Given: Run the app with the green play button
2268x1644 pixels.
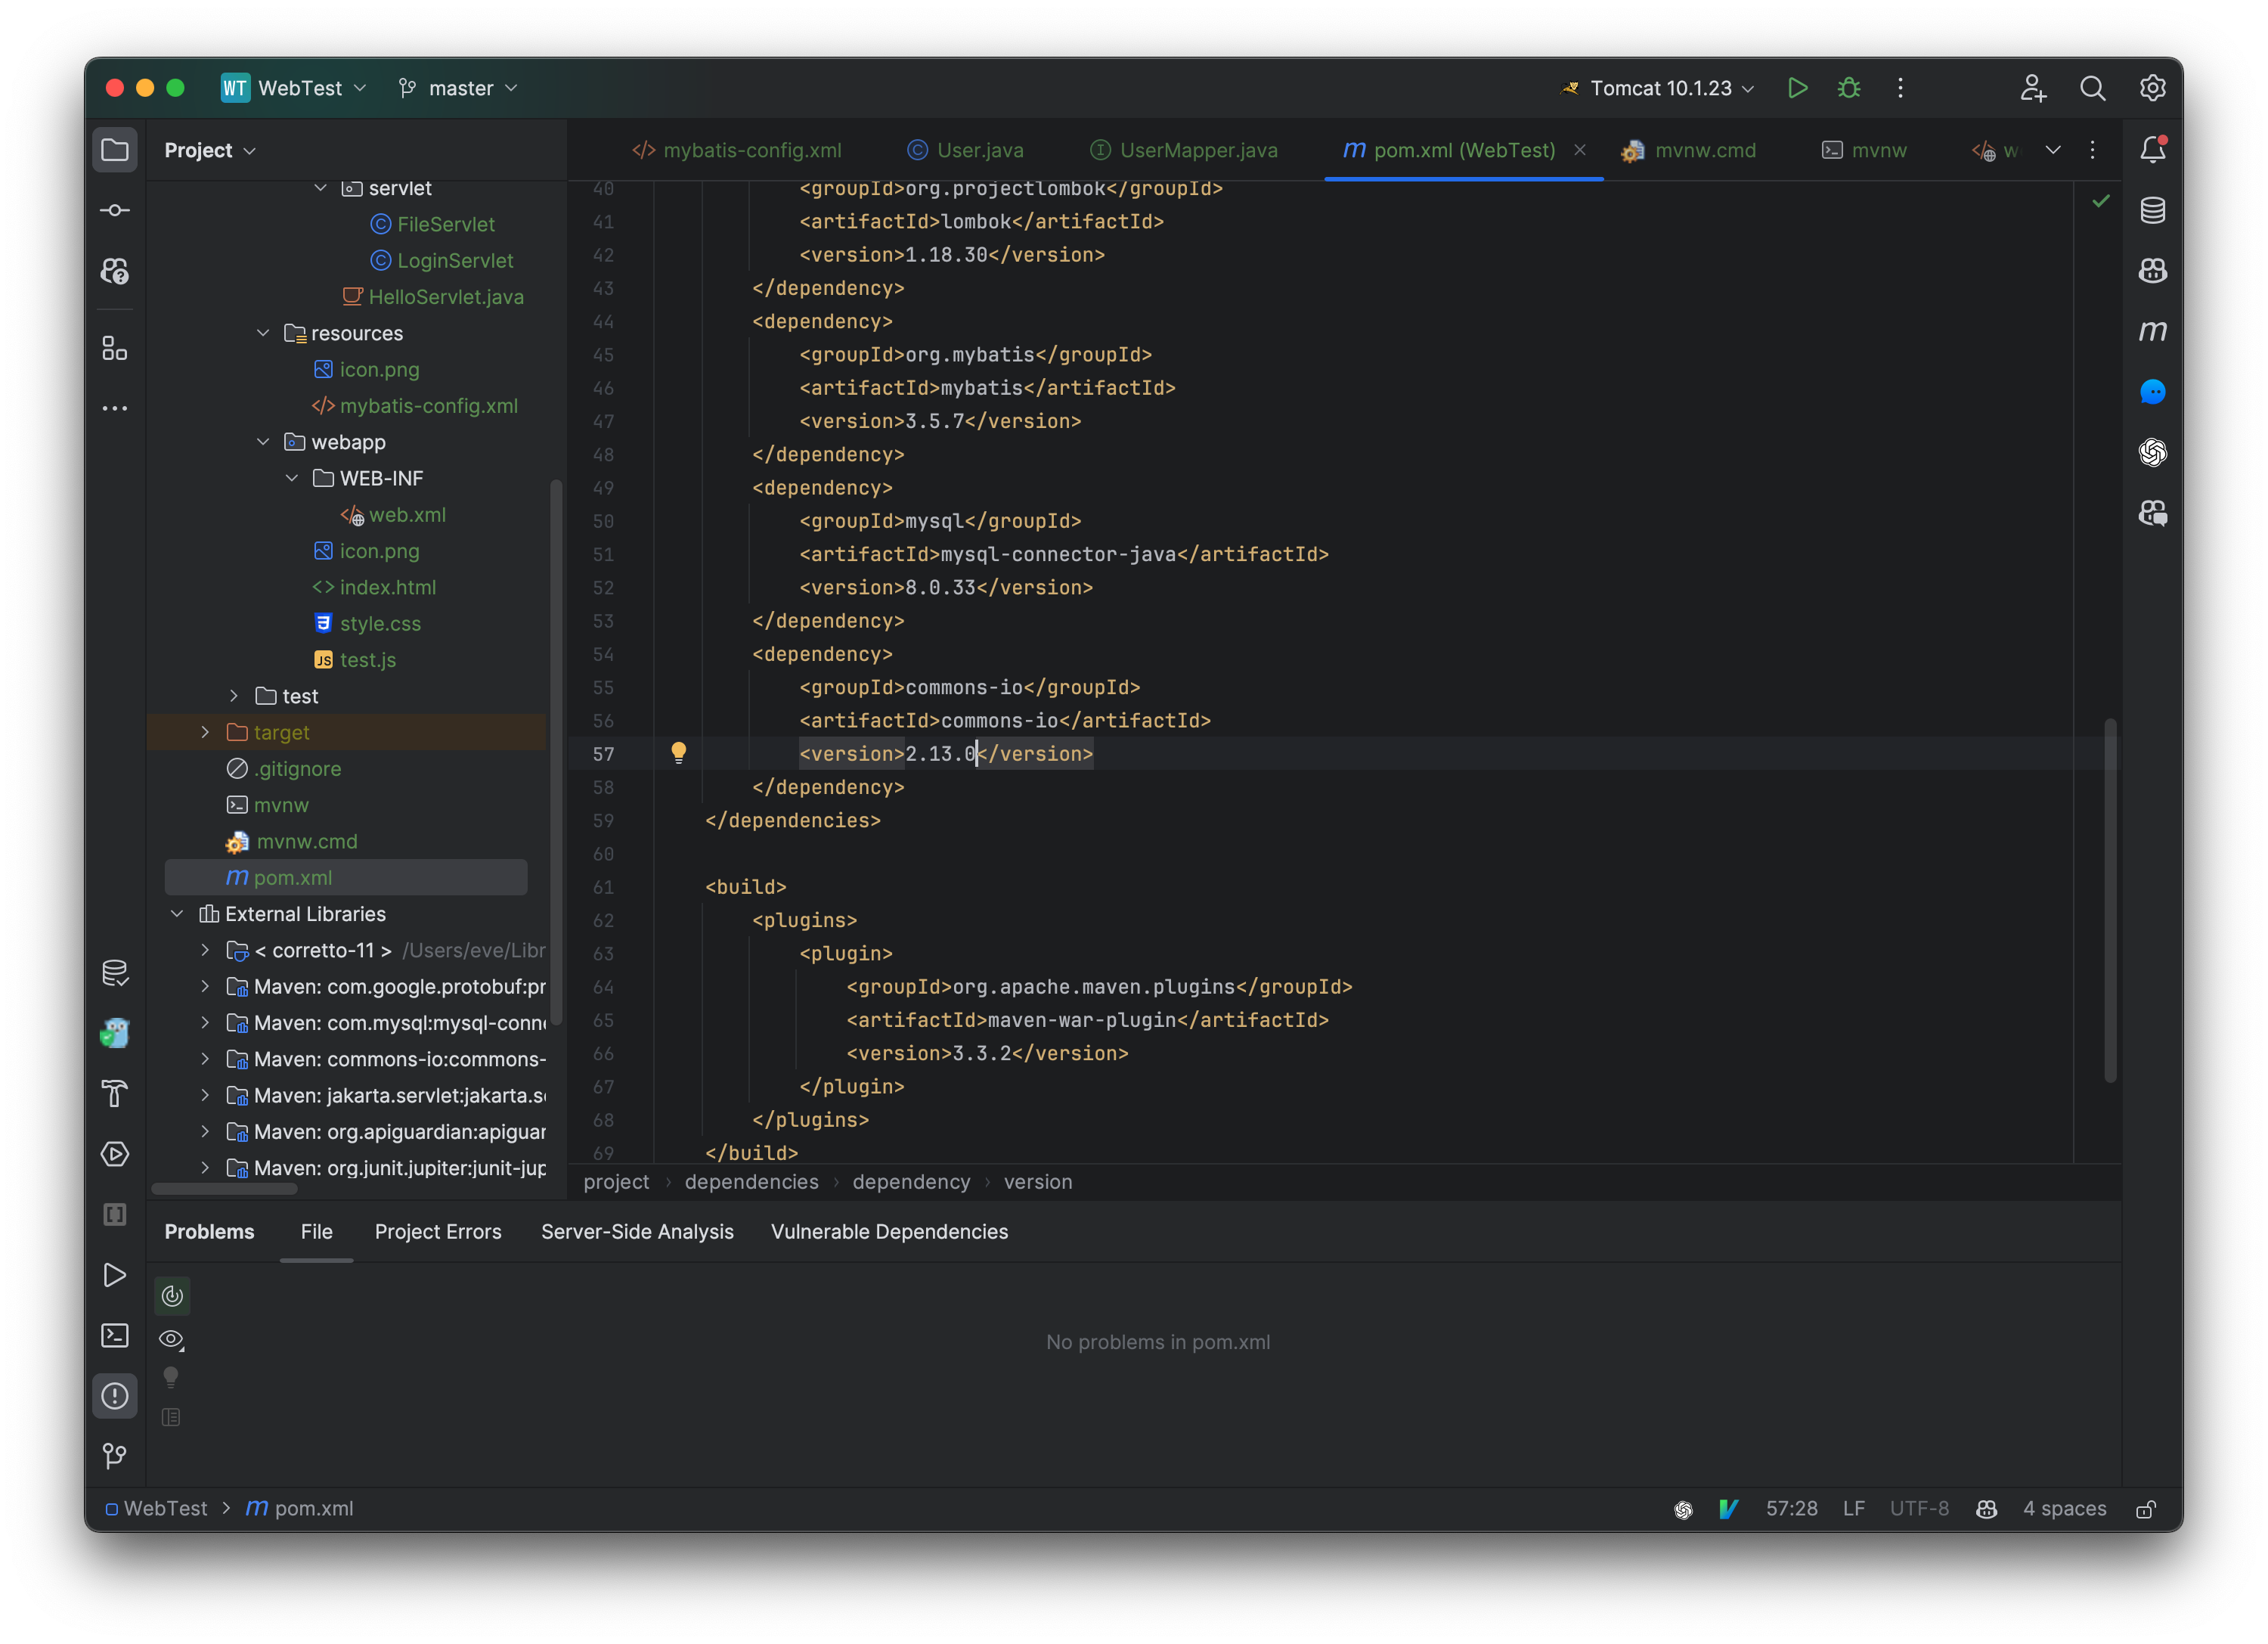Looking at the screenshot, I should [1796, 88].
